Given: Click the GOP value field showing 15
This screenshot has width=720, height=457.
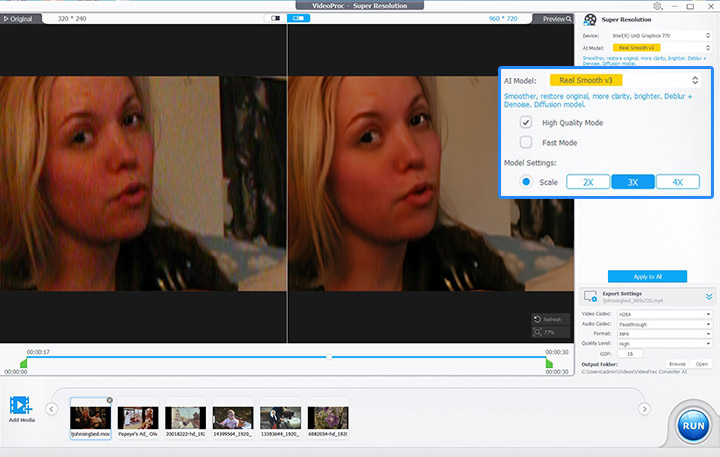Looking at the screenshot, I should [x=630, y=354].
